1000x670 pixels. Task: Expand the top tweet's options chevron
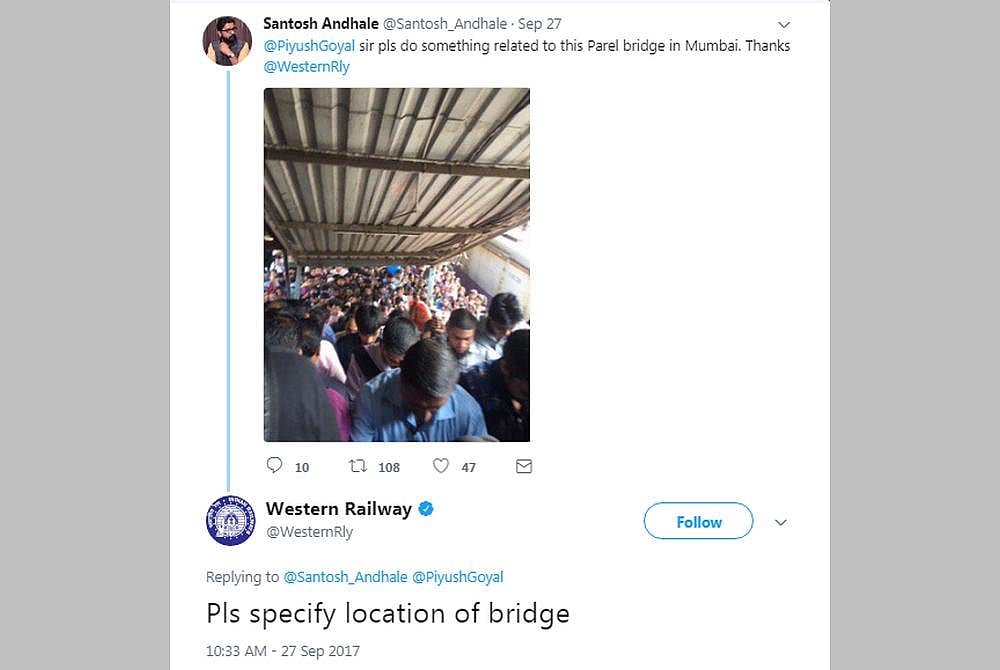[784, 24]
